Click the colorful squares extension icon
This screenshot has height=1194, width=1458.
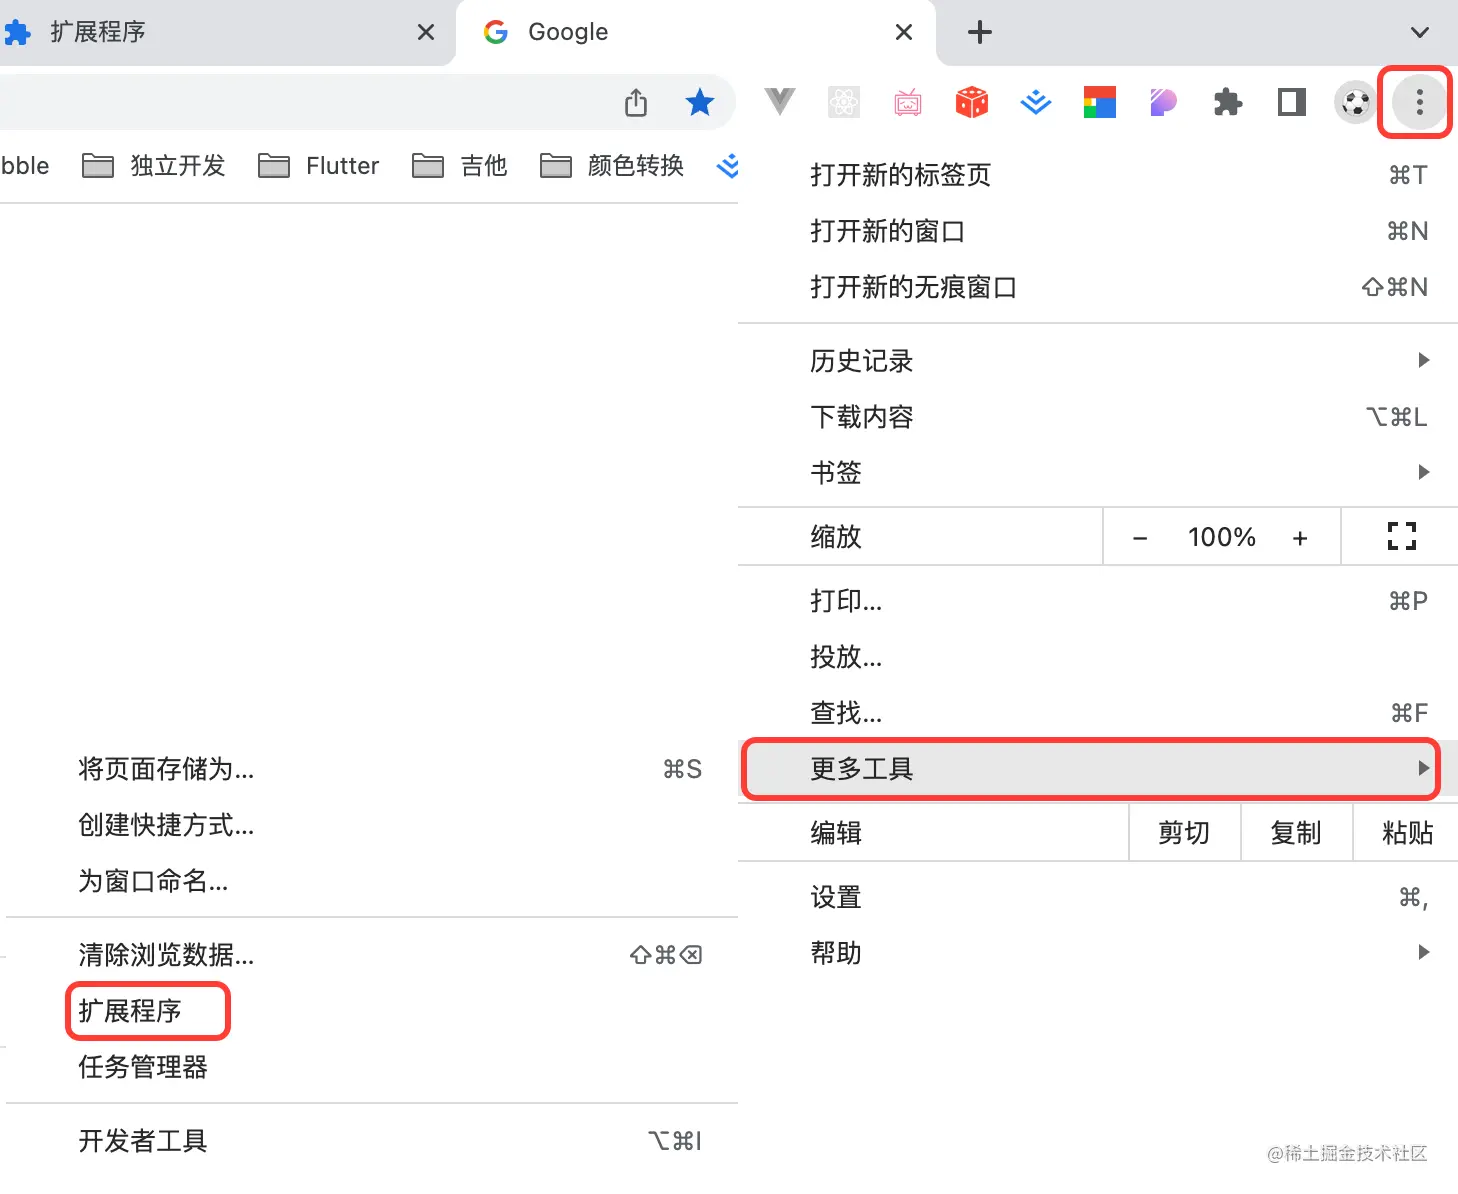click(1100, 102)
